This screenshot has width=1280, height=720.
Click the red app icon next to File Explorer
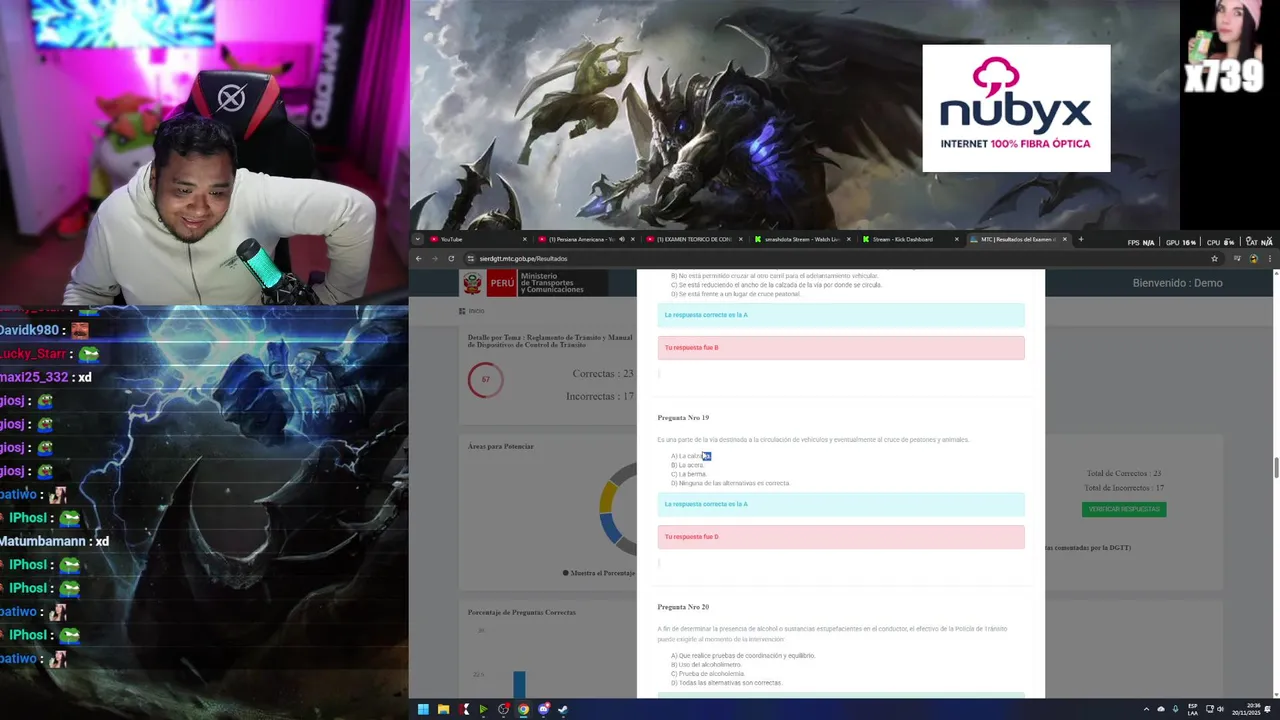pos(463,710)
